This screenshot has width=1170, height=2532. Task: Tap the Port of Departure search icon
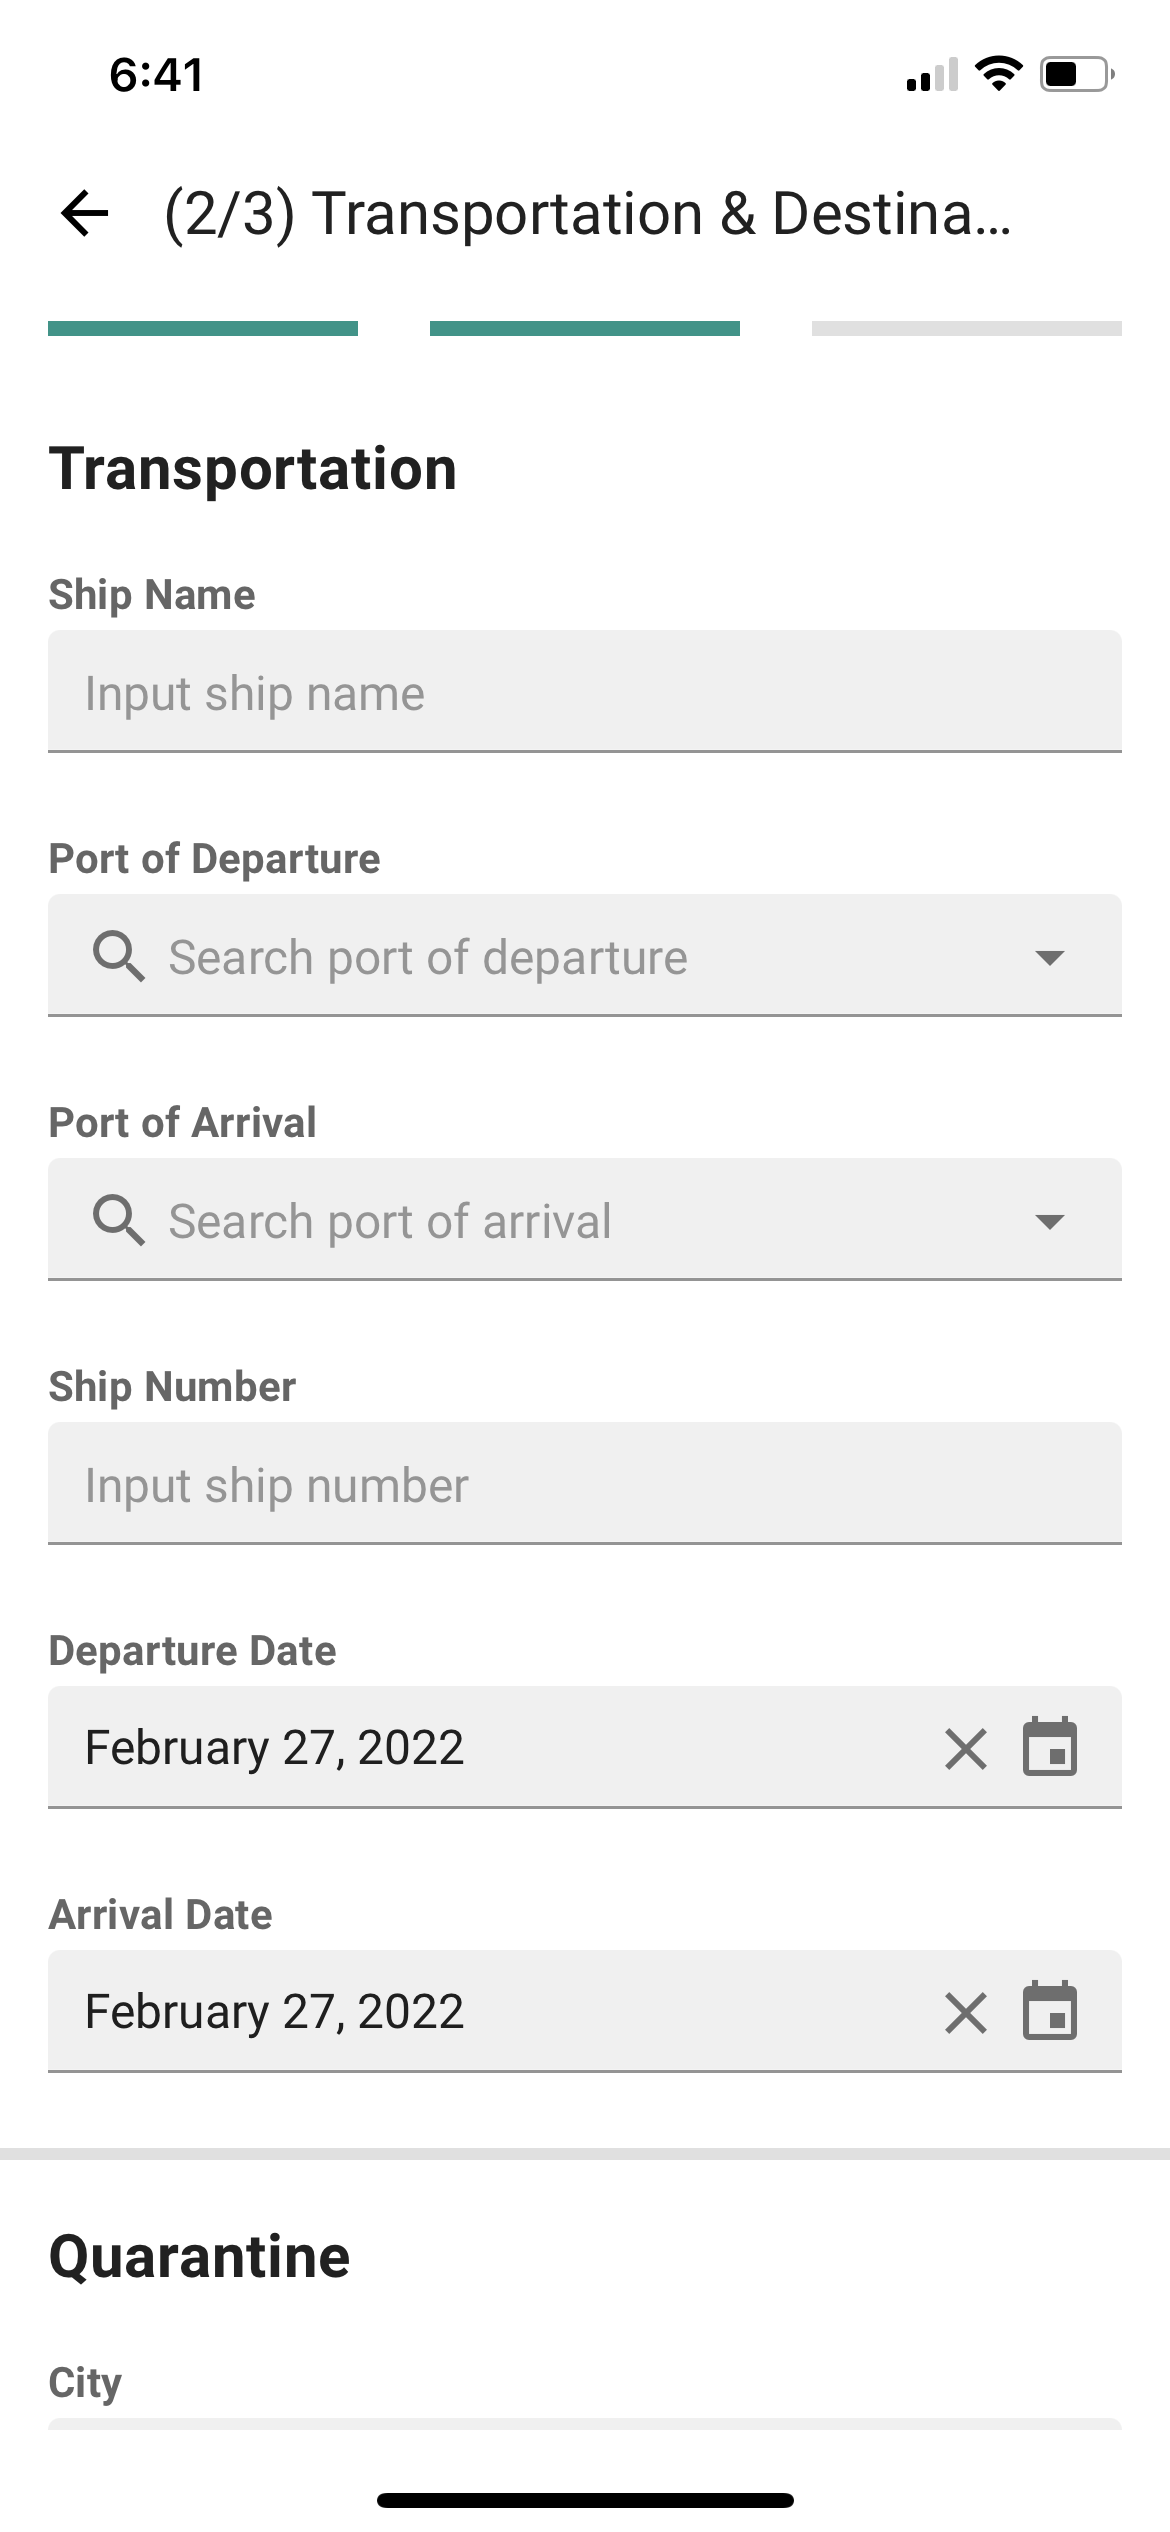[x=118, y=956]
